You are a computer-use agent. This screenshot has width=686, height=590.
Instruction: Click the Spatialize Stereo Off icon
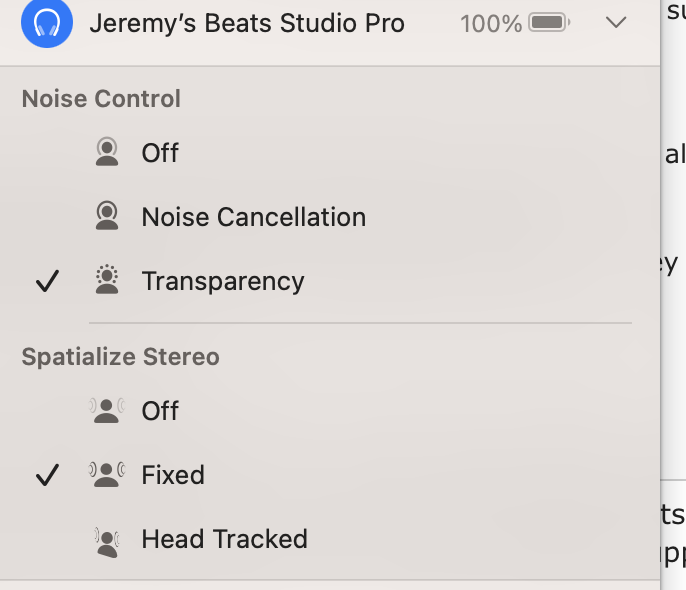click(x=106, y=410)
